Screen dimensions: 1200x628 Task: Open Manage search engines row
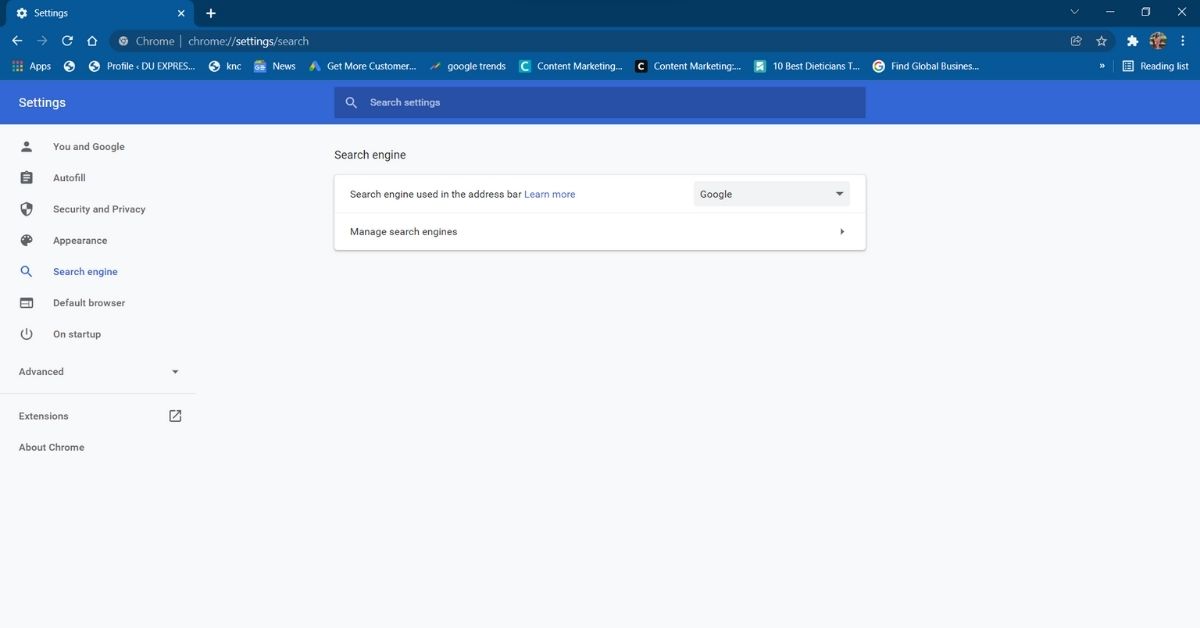(599, 232)
